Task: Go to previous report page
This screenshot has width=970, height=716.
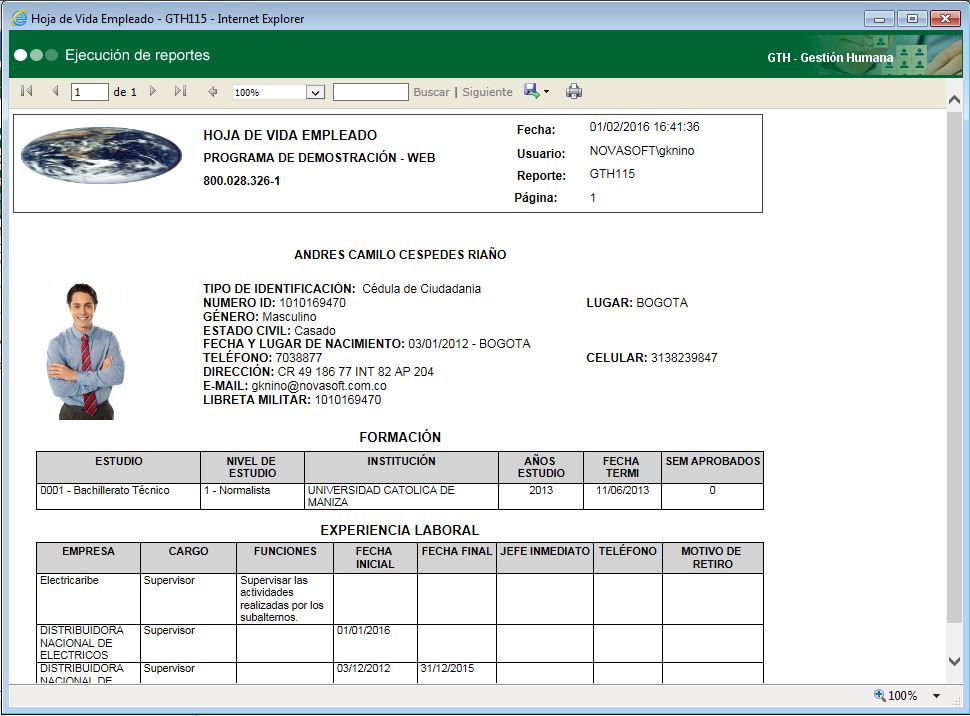Action: 55,92
